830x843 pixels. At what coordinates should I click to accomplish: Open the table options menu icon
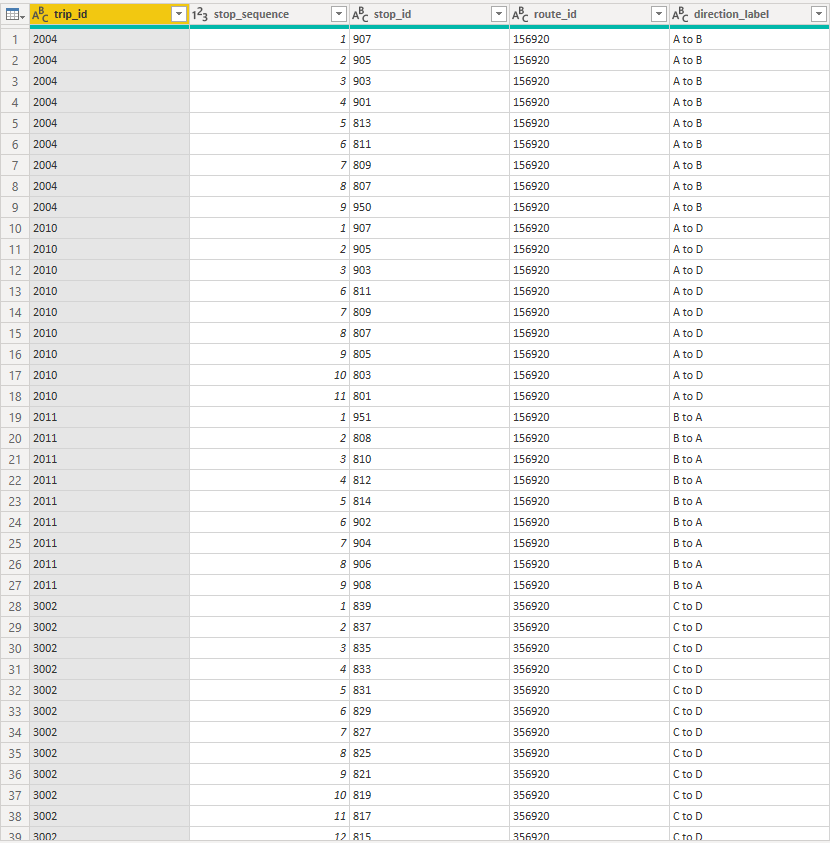click(15, 15)
